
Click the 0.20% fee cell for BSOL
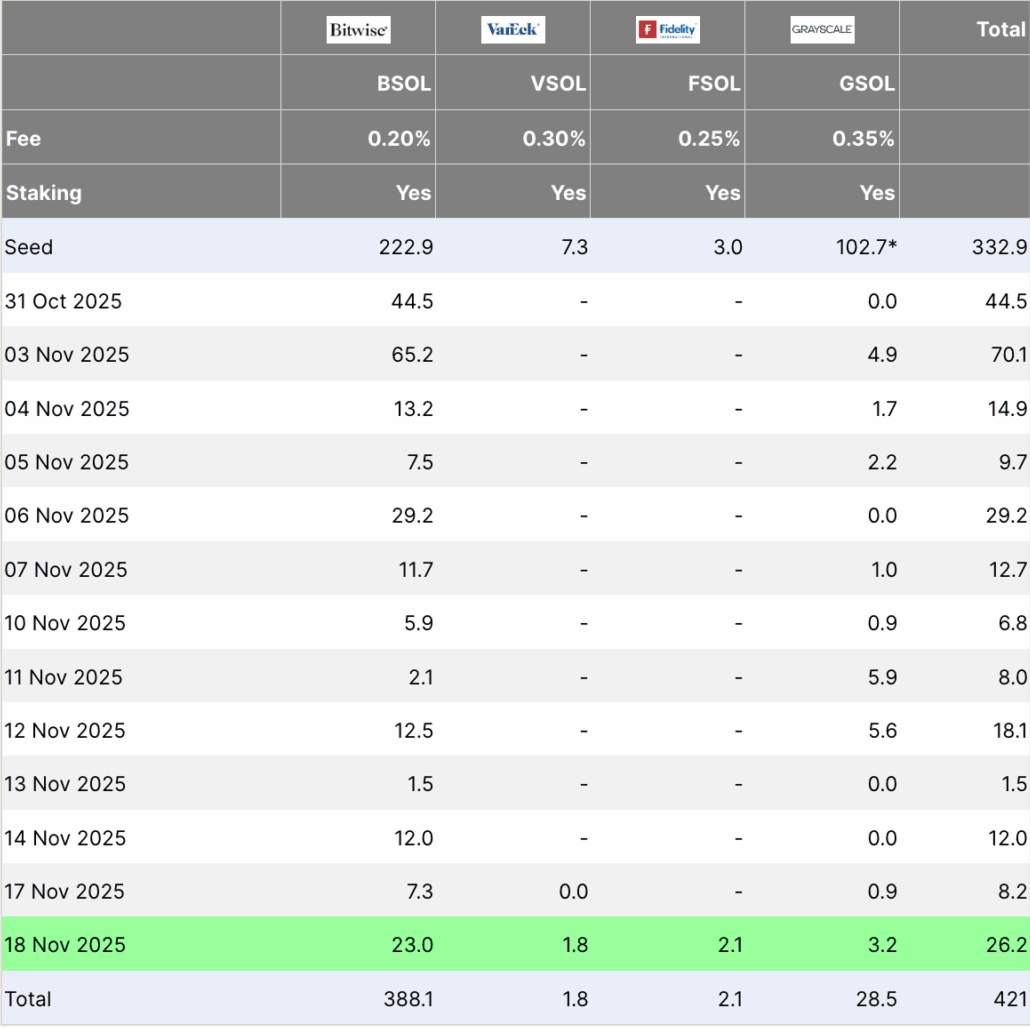399,139
